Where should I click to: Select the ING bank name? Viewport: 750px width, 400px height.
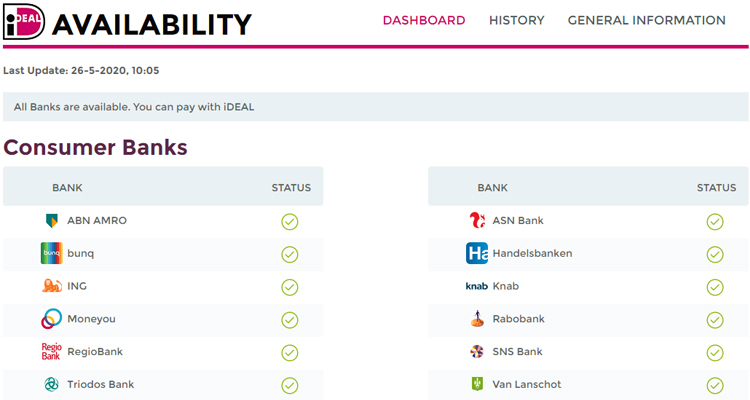point(77,286)
